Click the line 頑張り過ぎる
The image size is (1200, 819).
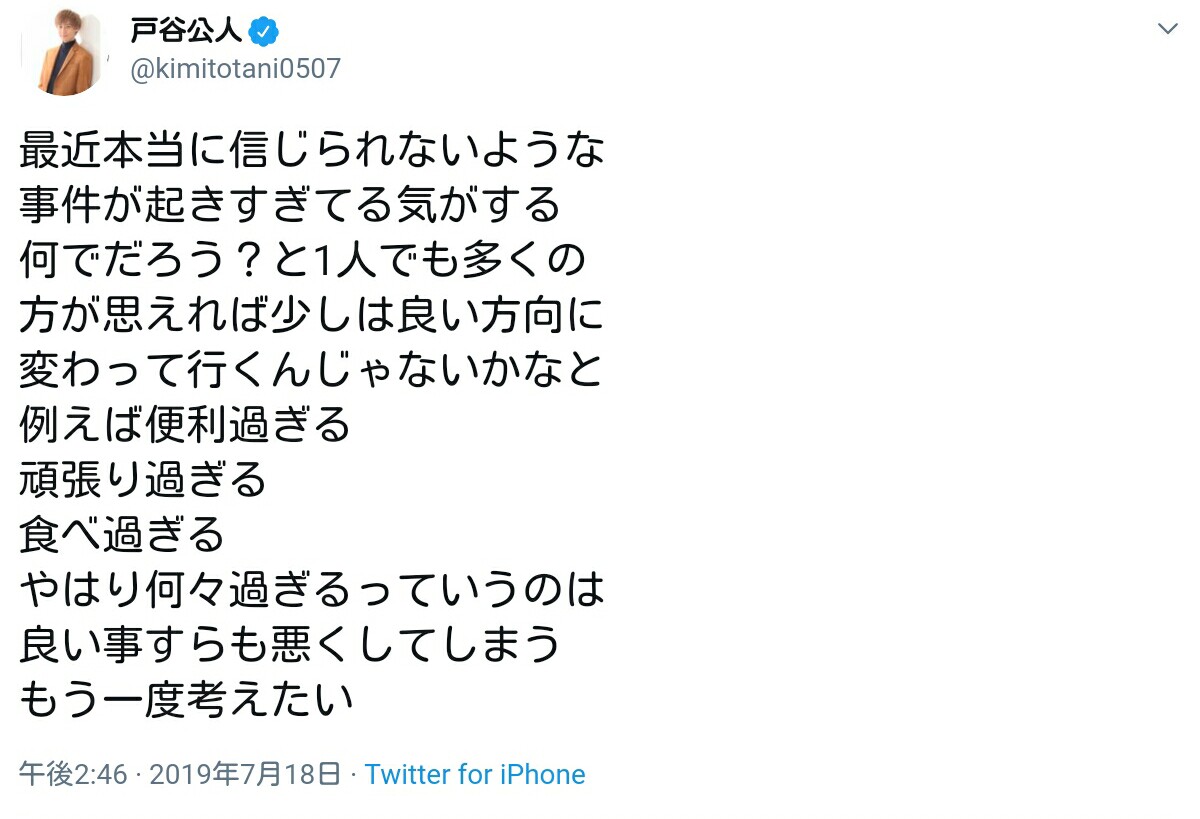coord(143,481)
